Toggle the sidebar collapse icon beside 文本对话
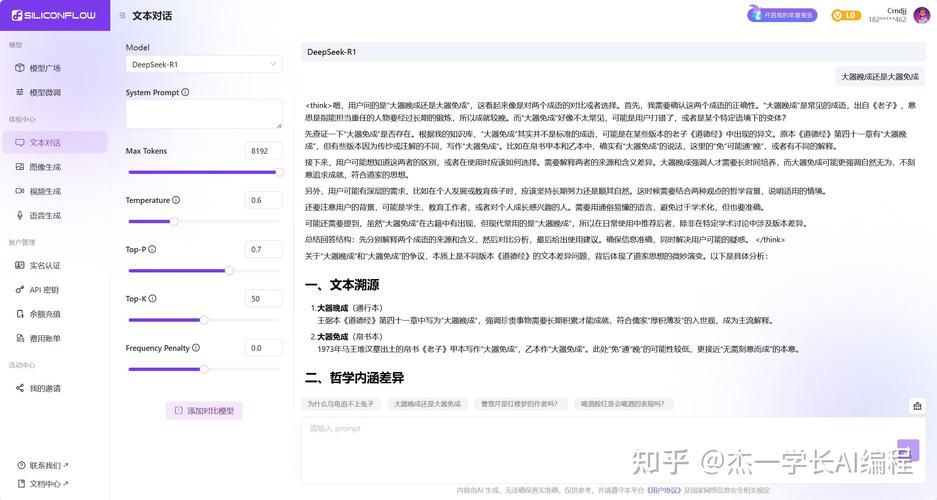Viewport: 937px width, 500px height. (123, 16)
